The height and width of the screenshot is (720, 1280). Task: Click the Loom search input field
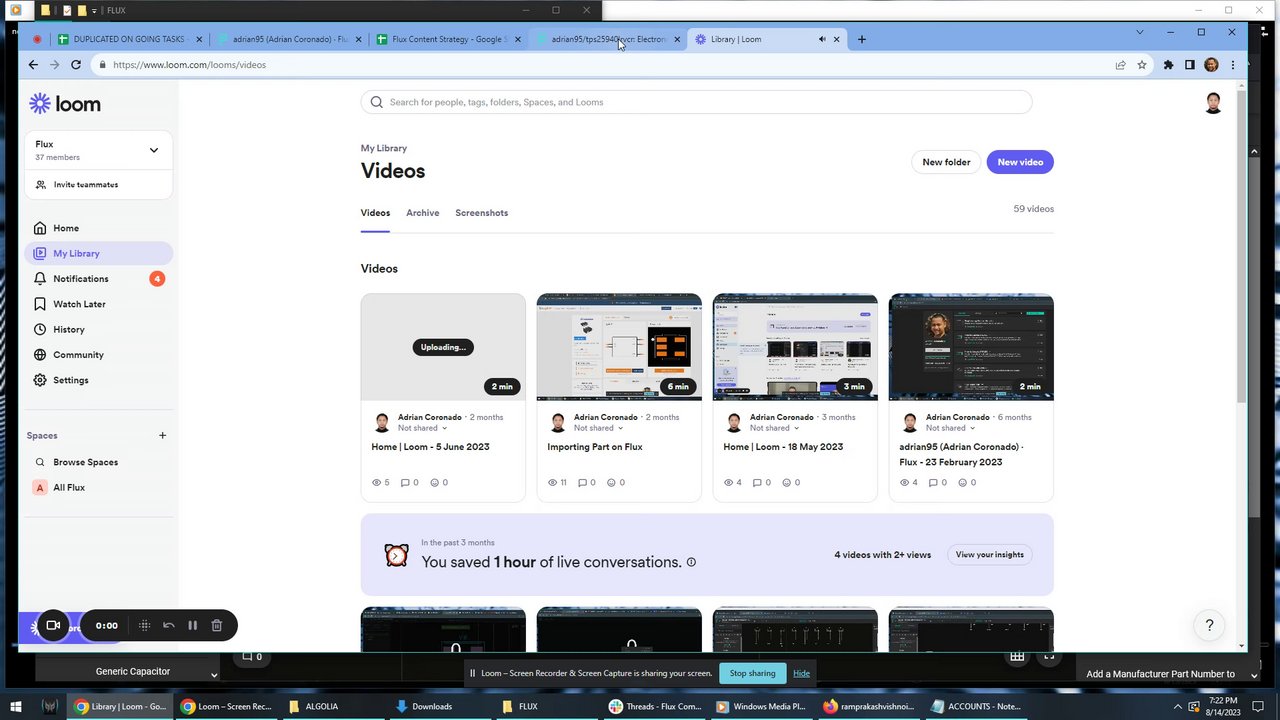(696, 102)
